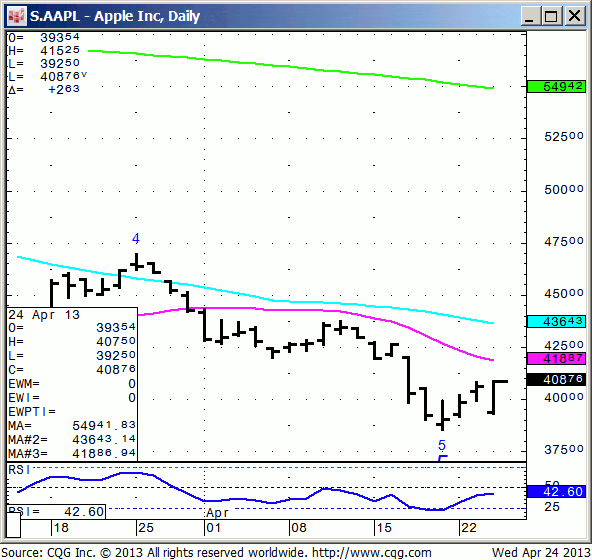Click the 450.00 price scale label
The height and width of the screenshot is (560, 592).
[x=564, y=293]
